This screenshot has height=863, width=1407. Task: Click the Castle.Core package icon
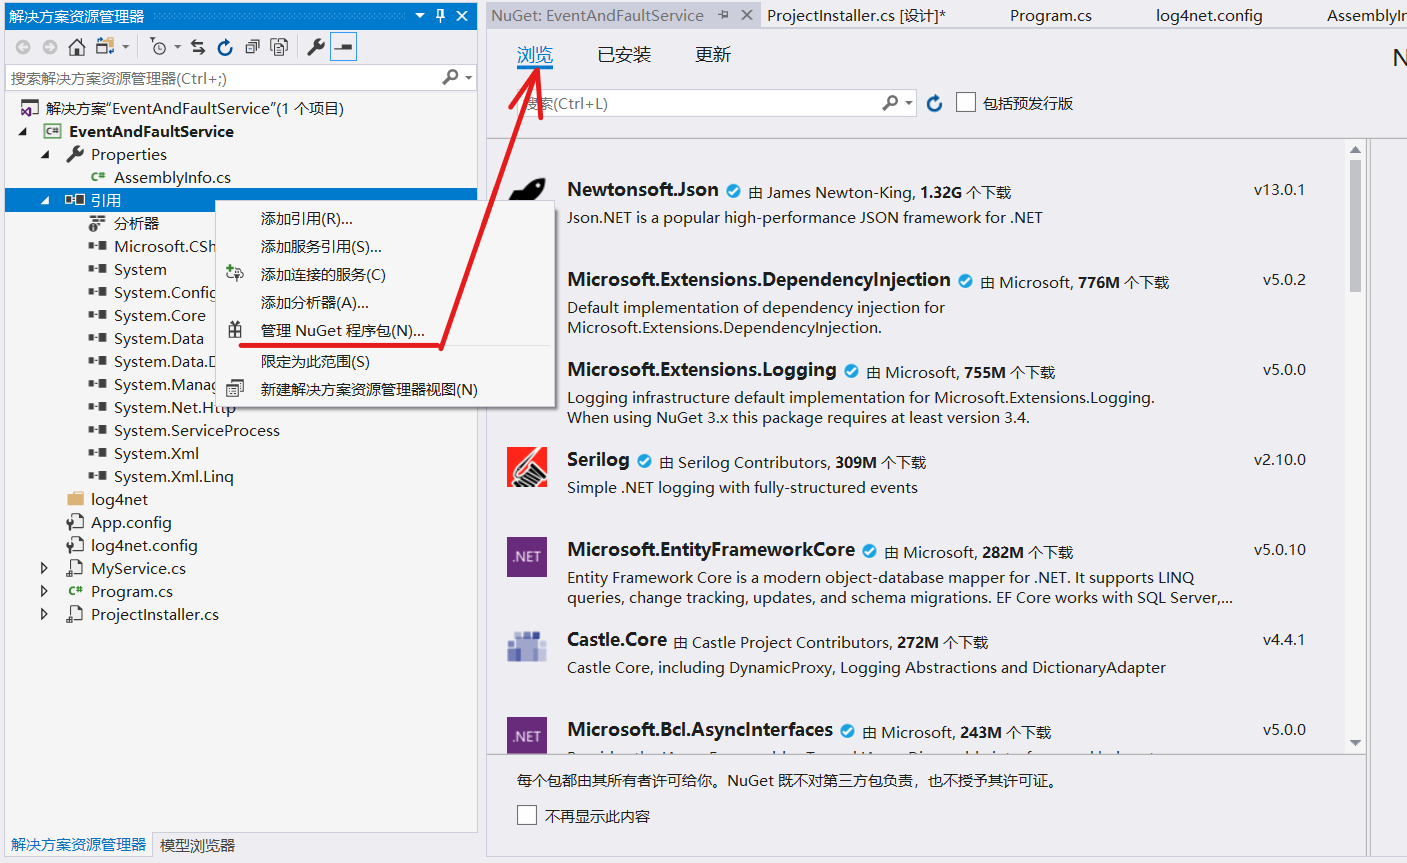click(x=527, y=647)
